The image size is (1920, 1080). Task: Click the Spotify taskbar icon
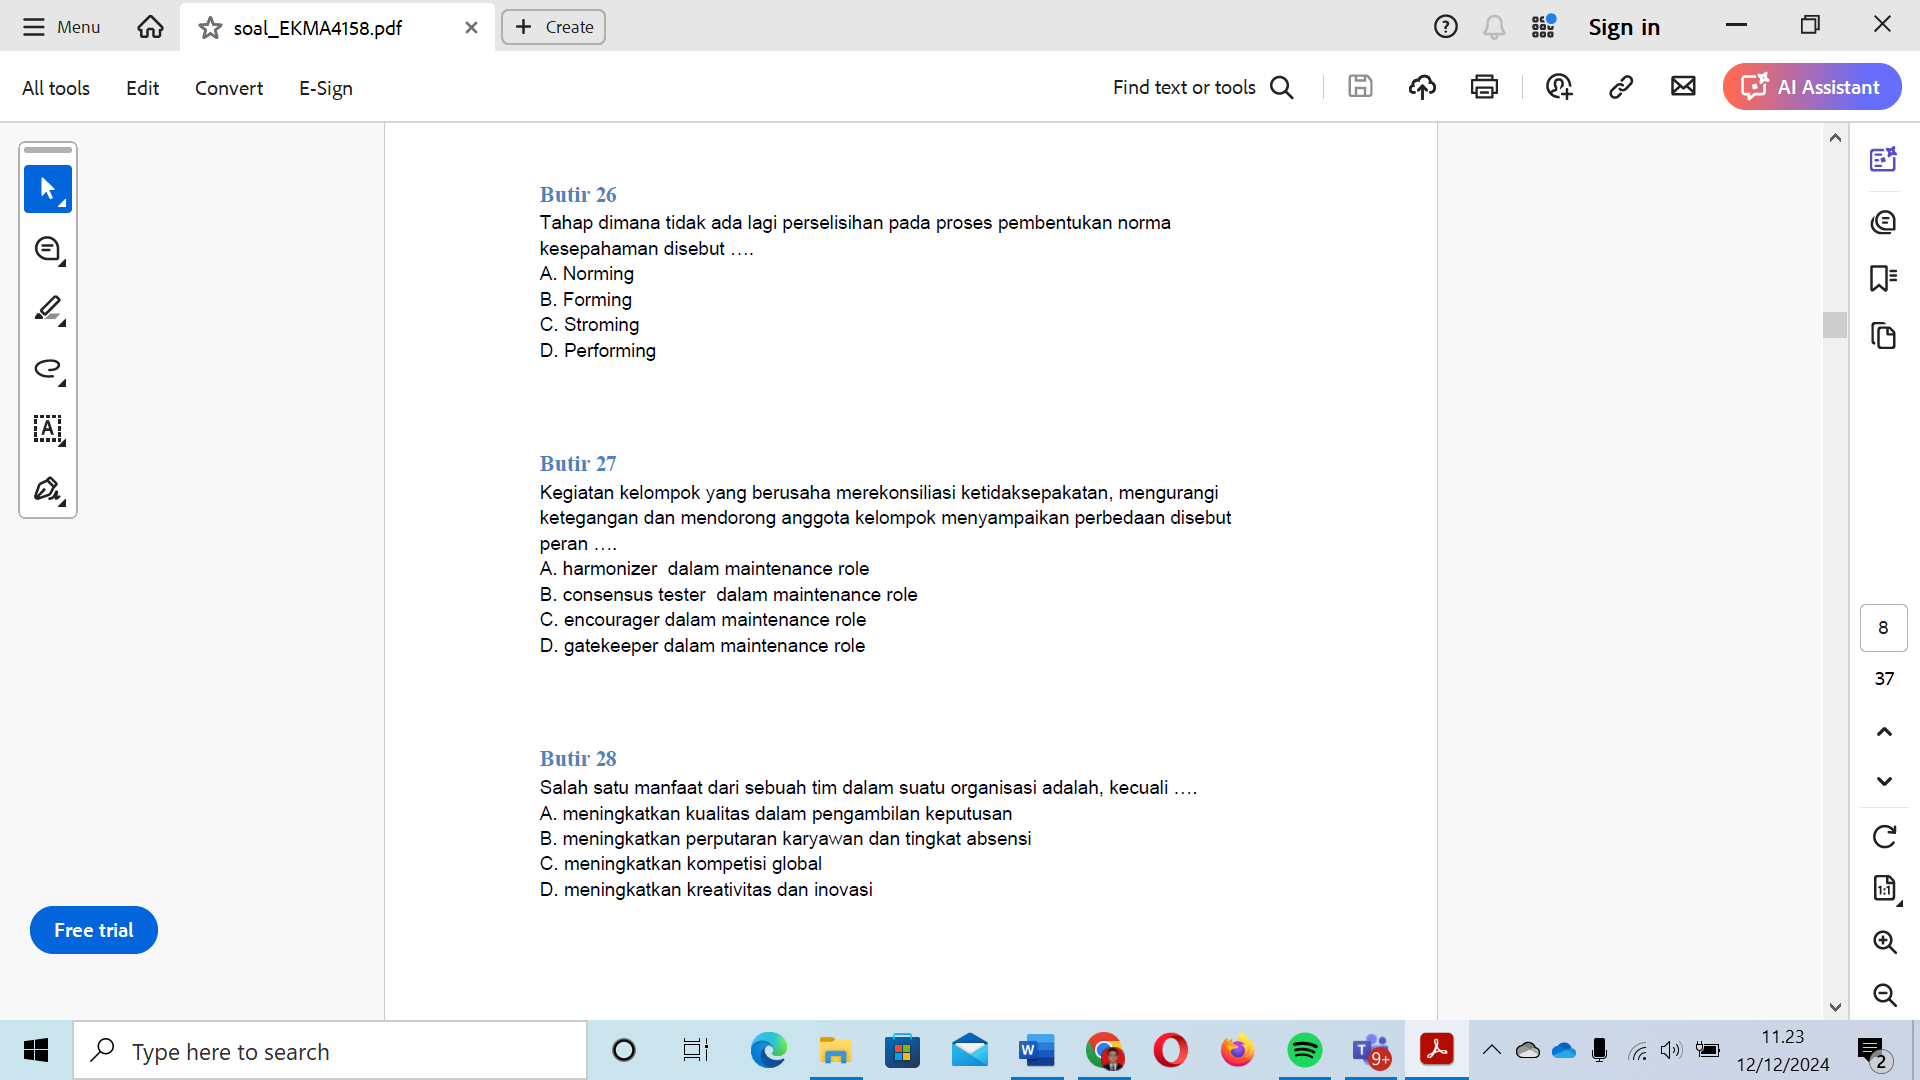click(1304, 1051)
